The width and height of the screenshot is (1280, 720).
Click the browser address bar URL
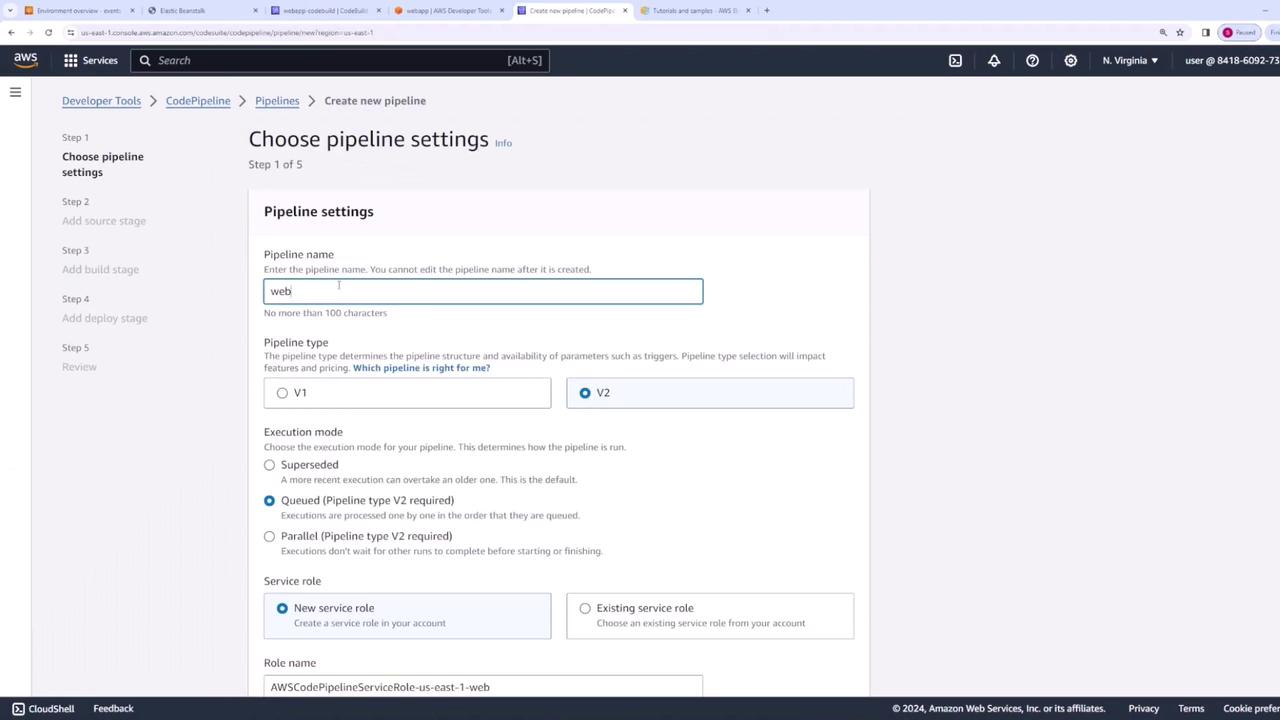[x=227, y=32]
